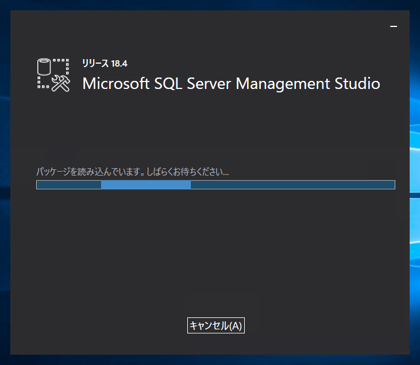Click the SQL Server Management Studio logo icon
Image resolution: width=420 pixels, height=365 pixels.
point(53,75)
